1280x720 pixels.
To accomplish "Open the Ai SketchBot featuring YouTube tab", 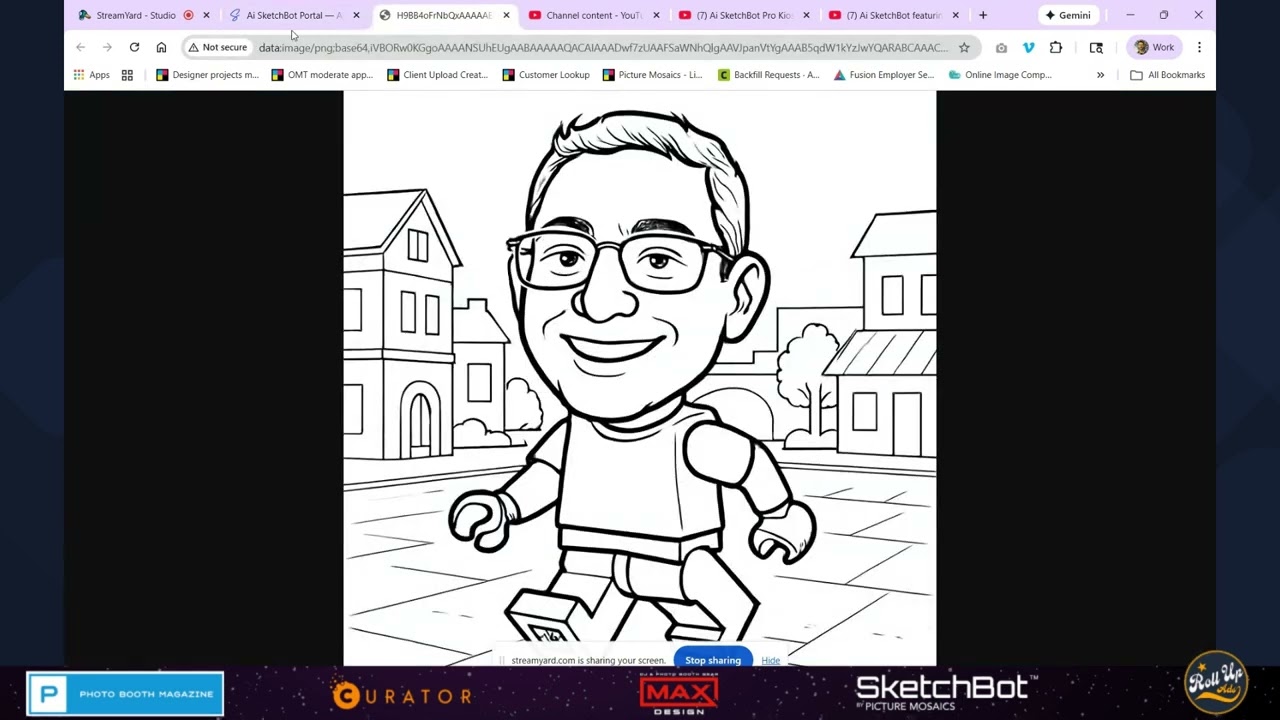I will pos(893,15).
